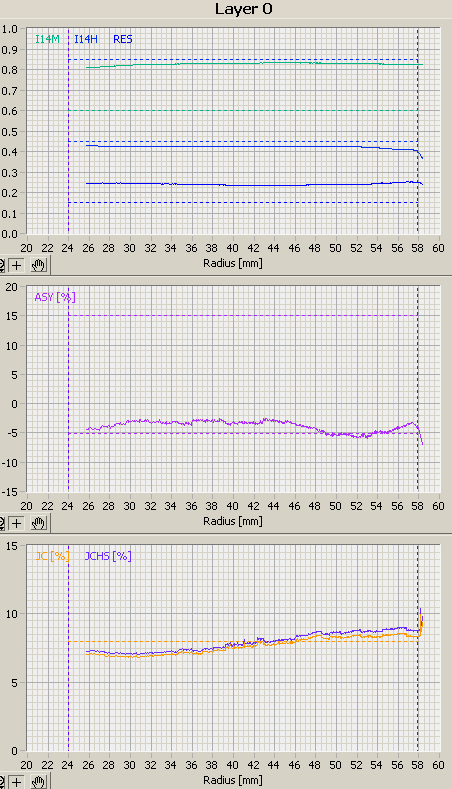The image size is (452, 789).
Task: Select the JC [%] legend label
Action: (52, 556)
